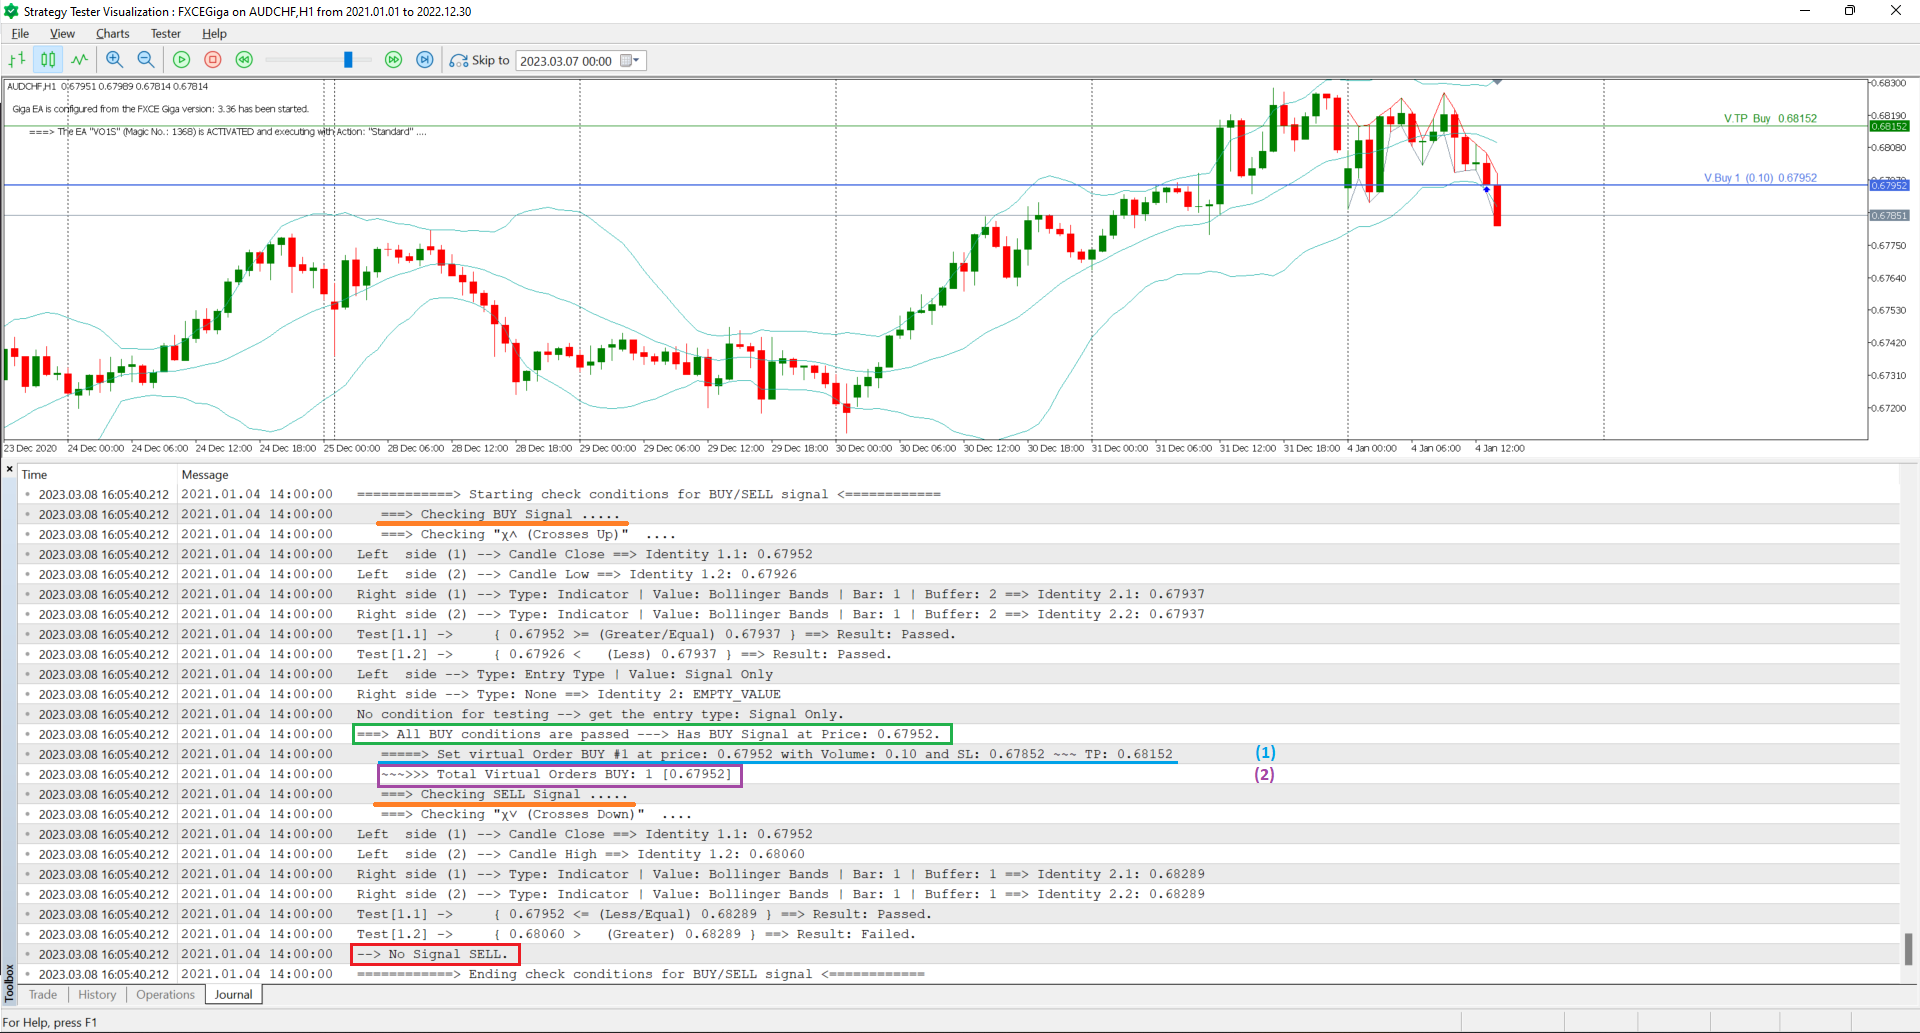Switch to line chart display mode

click(80, 60)
